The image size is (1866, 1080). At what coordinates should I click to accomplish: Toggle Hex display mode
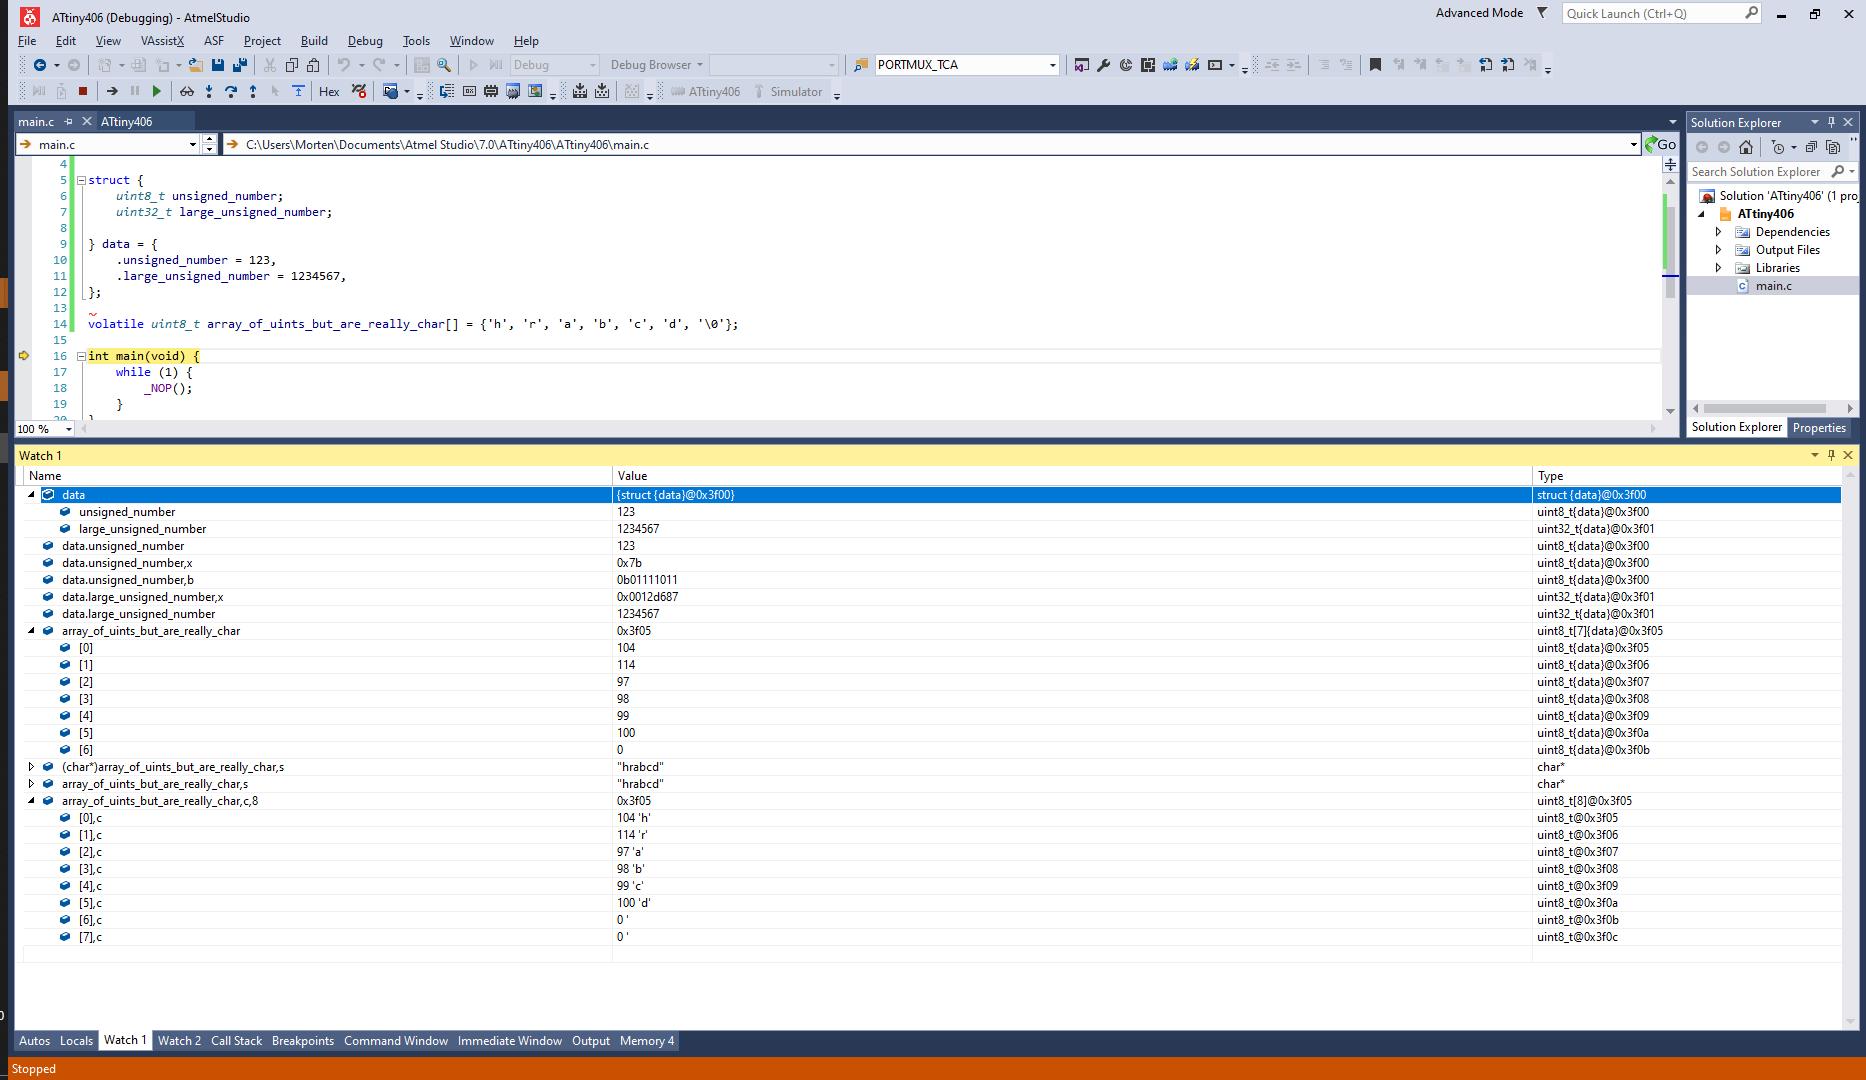tap(329, 91)
